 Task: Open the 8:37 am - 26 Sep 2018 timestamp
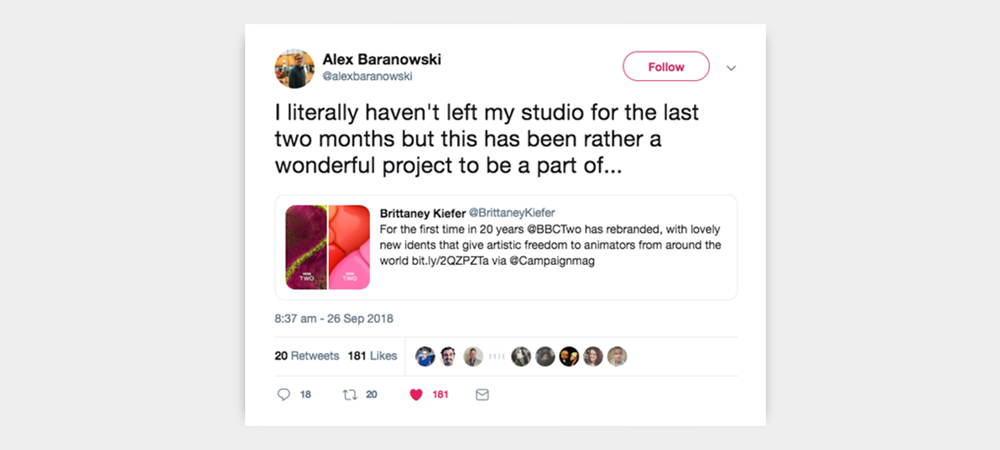(334, 319)
